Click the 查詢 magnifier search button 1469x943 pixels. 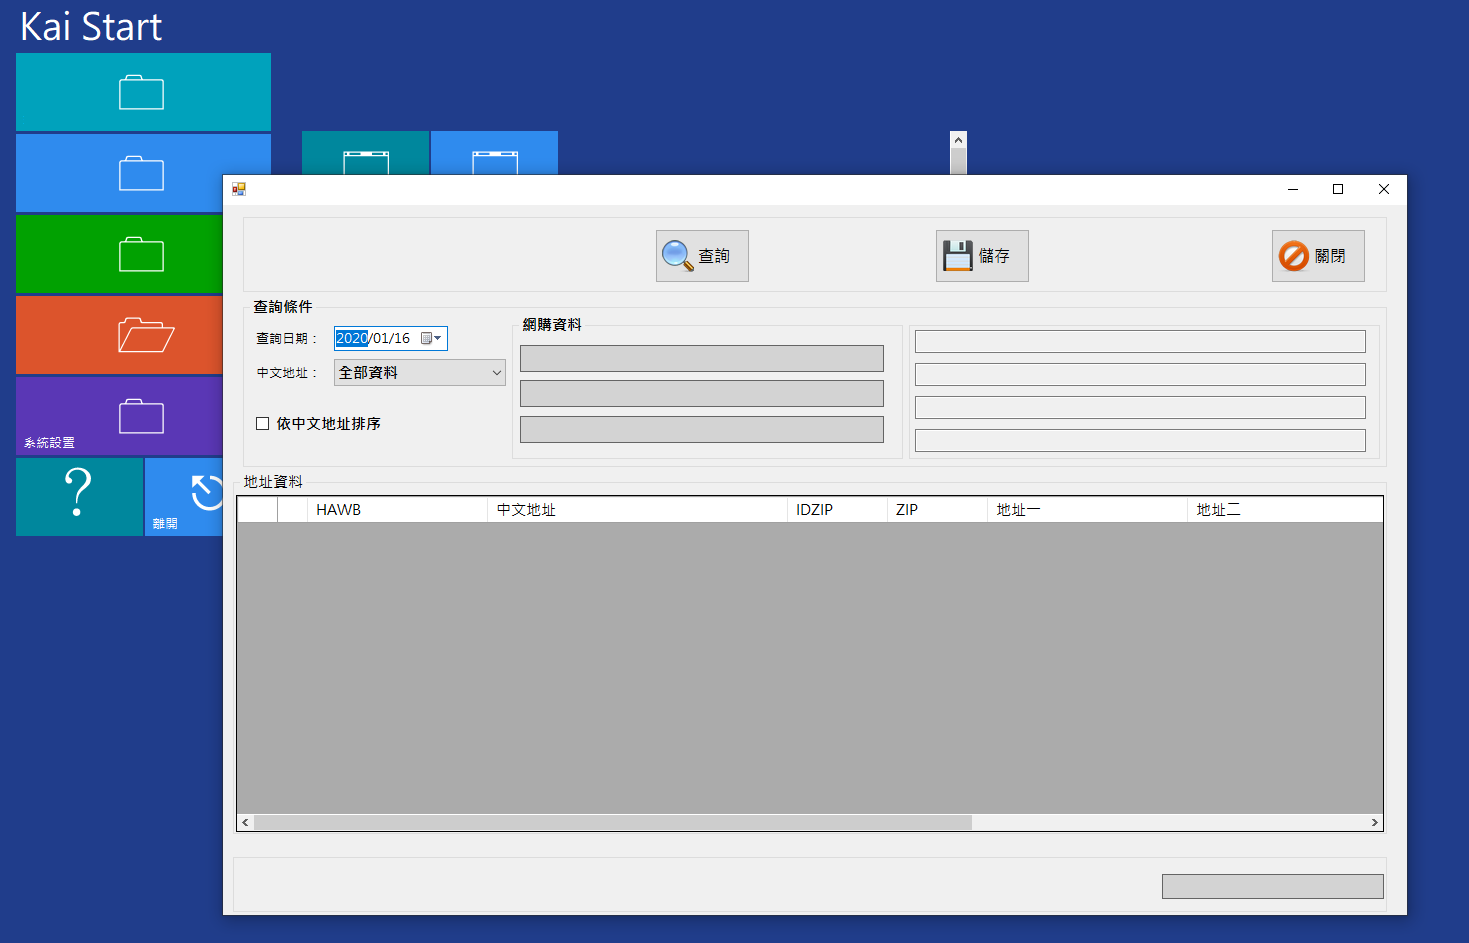[701, 256]
